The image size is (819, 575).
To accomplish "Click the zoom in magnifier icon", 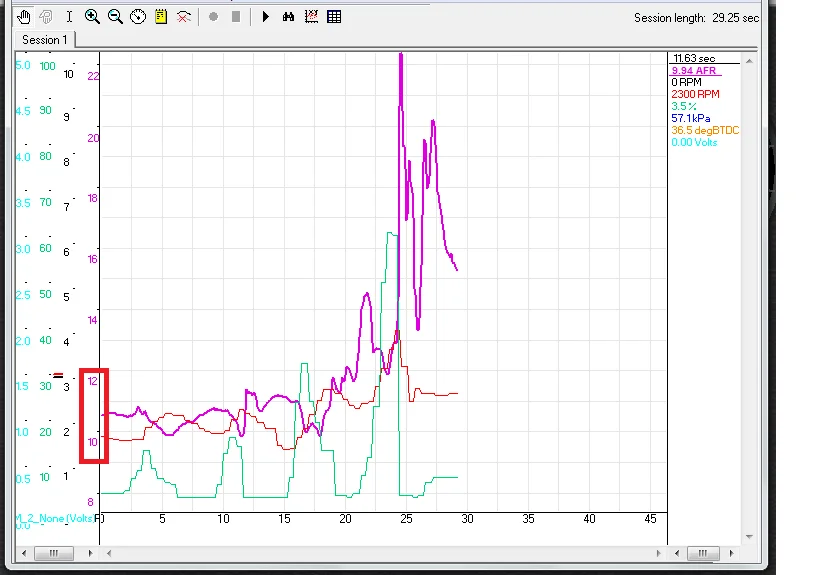I will point(92,17).
